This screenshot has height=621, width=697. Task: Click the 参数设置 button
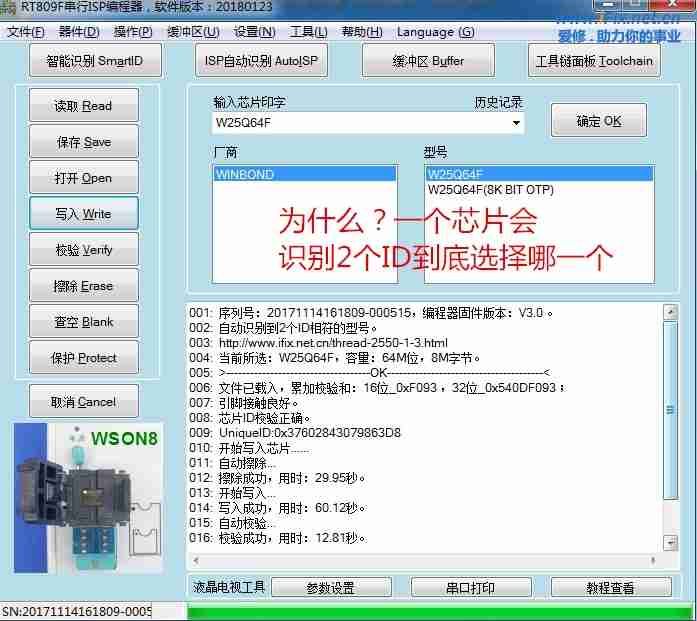[331, 588]
